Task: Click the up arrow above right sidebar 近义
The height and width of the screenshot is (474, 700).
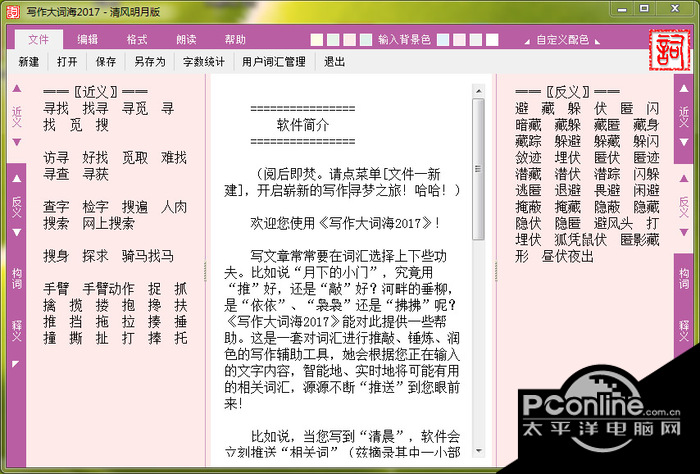Action: (684, 88)
